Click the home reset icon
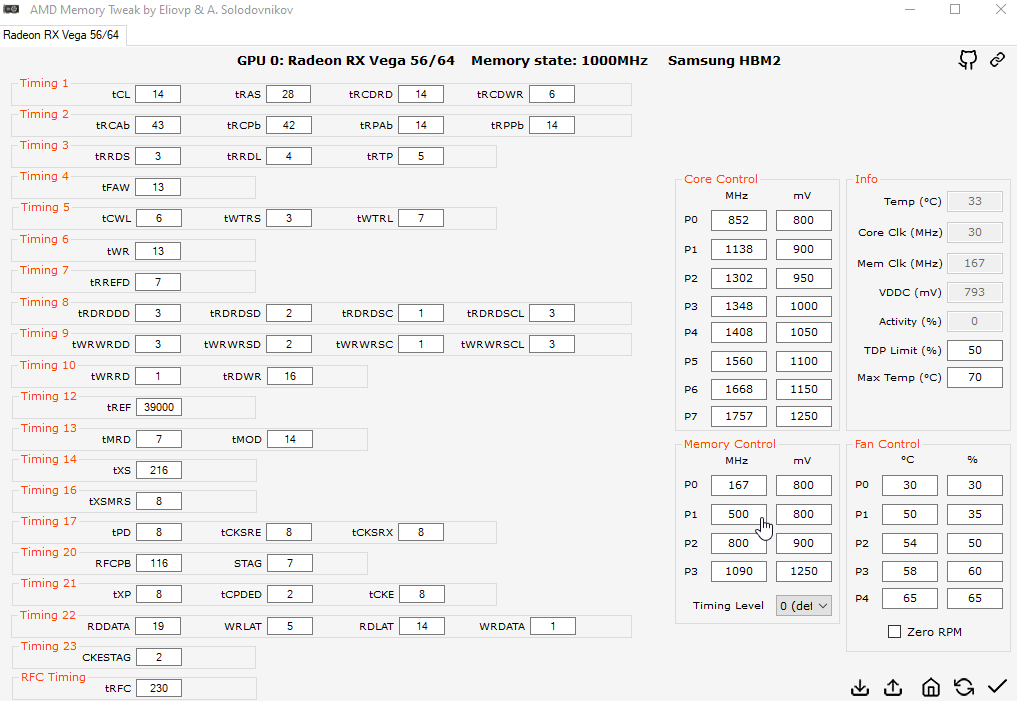Viewport: 1017px width, 701px height. point(931,687)
